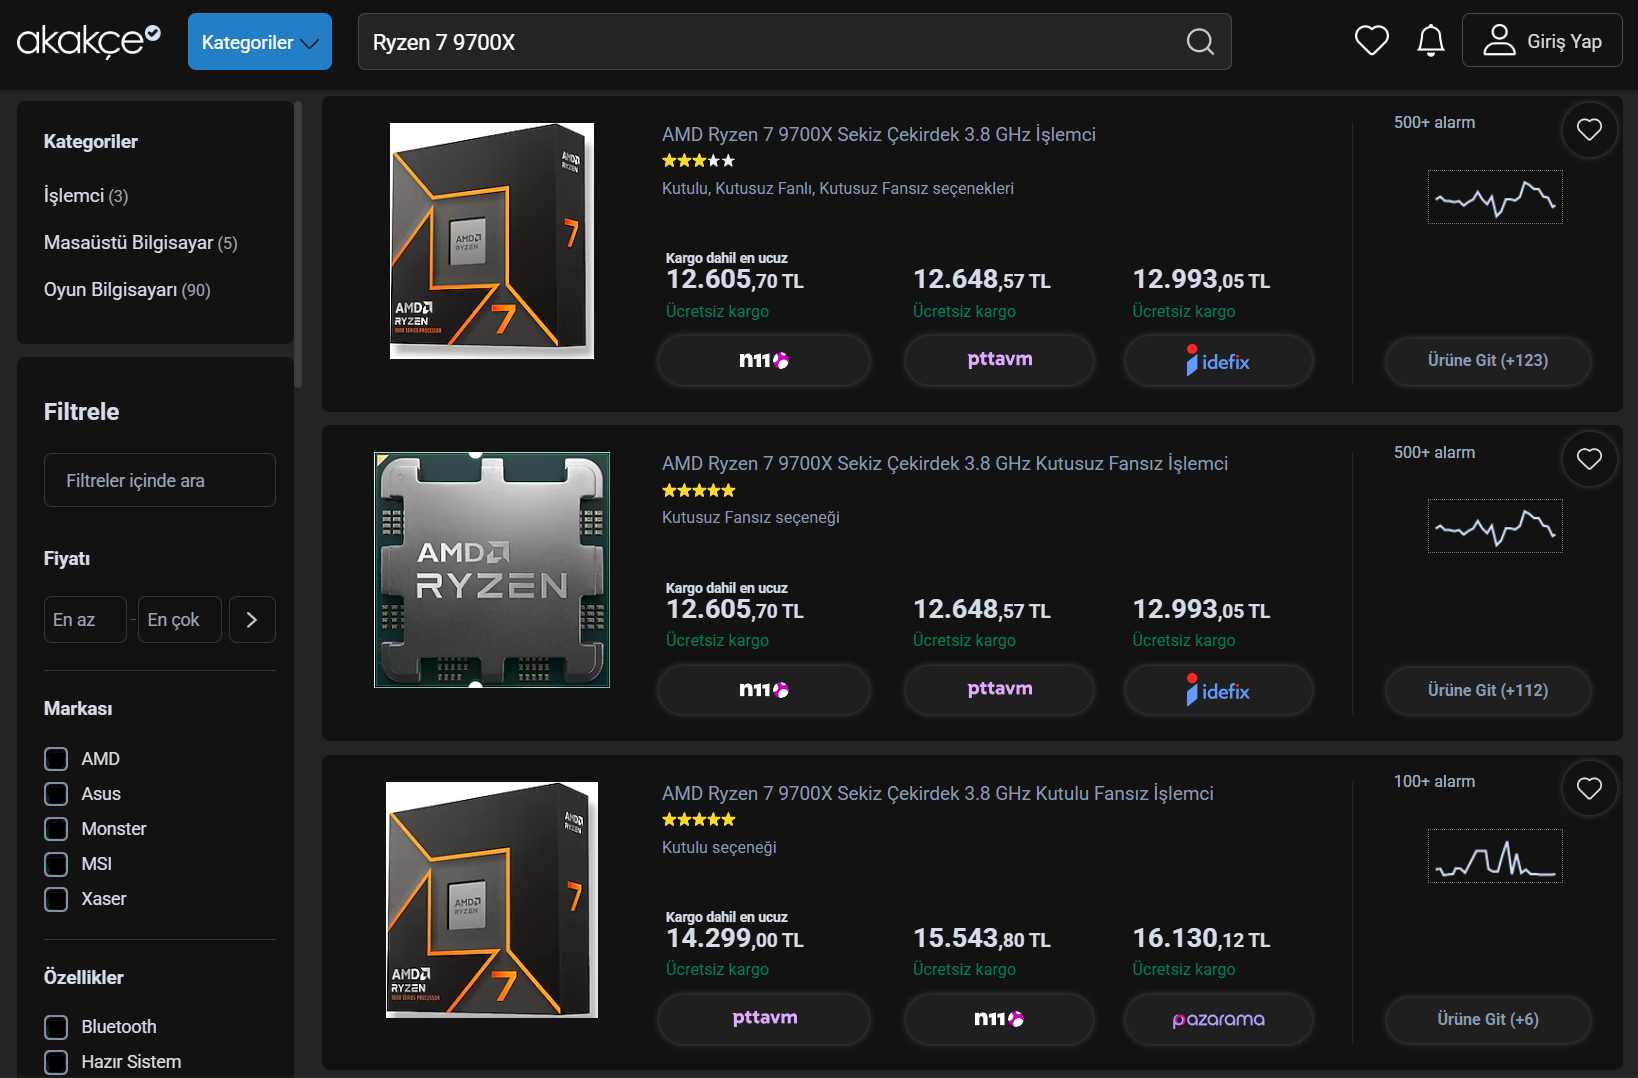Enable the Hazır Sistem feature filter
Screen dimensions: 1638x1078
(x=56, y=1062)
